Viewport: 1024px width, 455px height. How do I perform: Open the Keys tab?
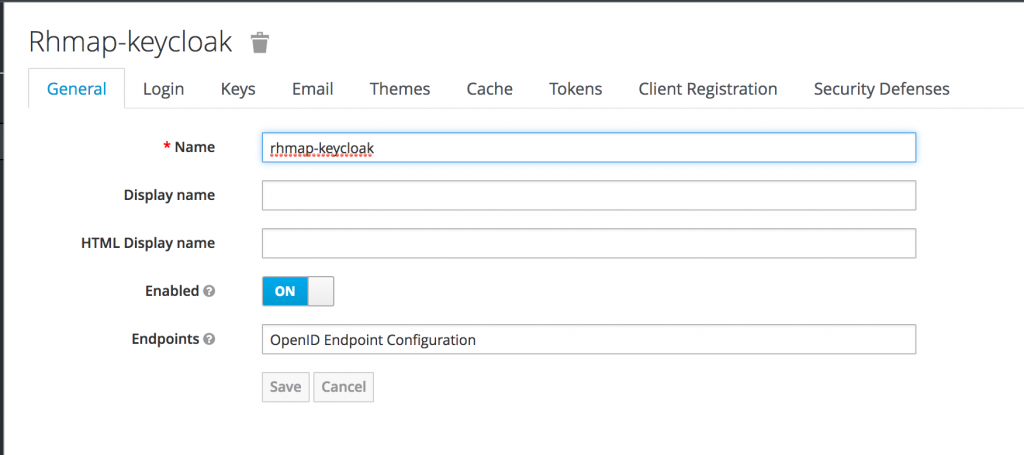[238, 89]
